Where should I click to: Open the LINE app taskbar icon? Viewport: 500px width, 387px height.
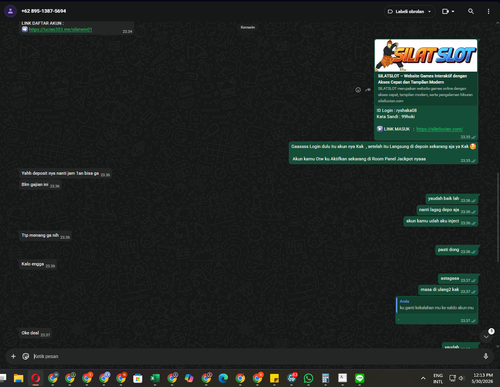359,378
